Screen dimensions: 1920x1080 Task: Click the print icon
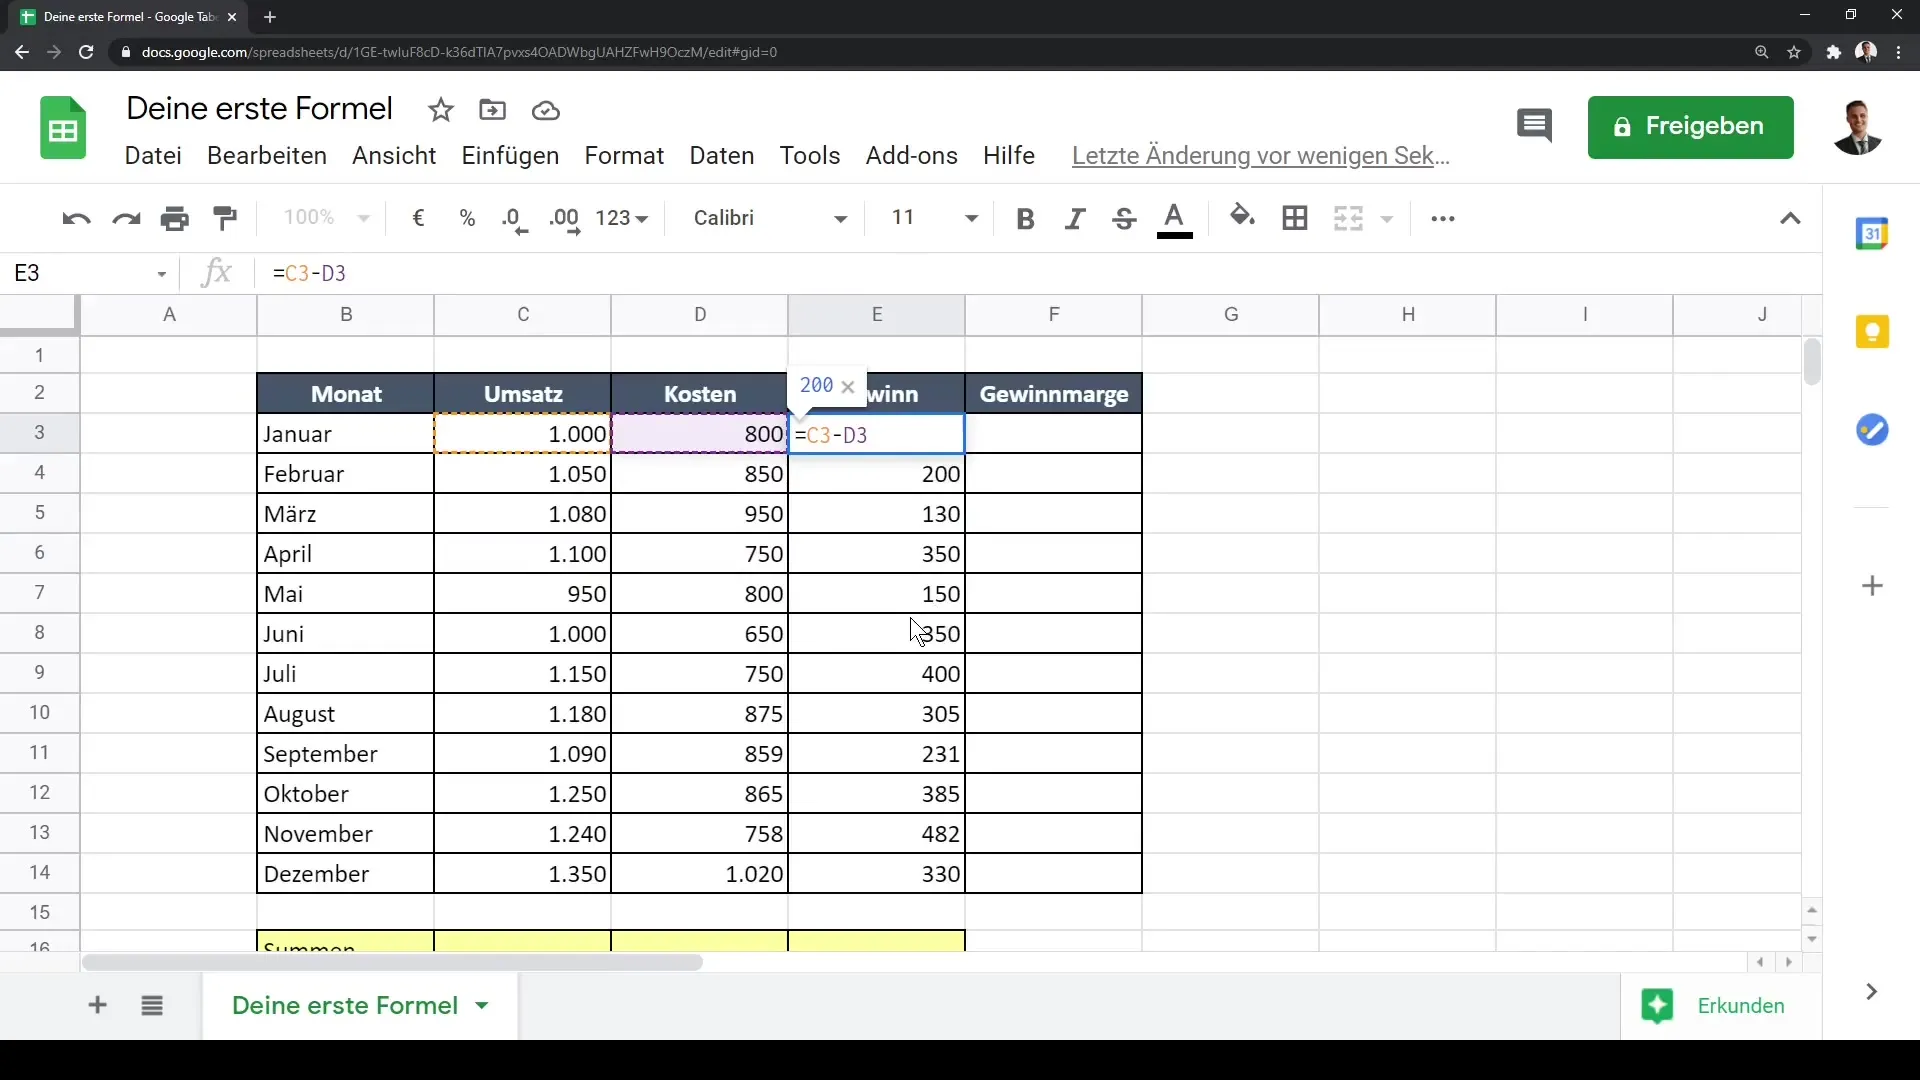point(175,218)
